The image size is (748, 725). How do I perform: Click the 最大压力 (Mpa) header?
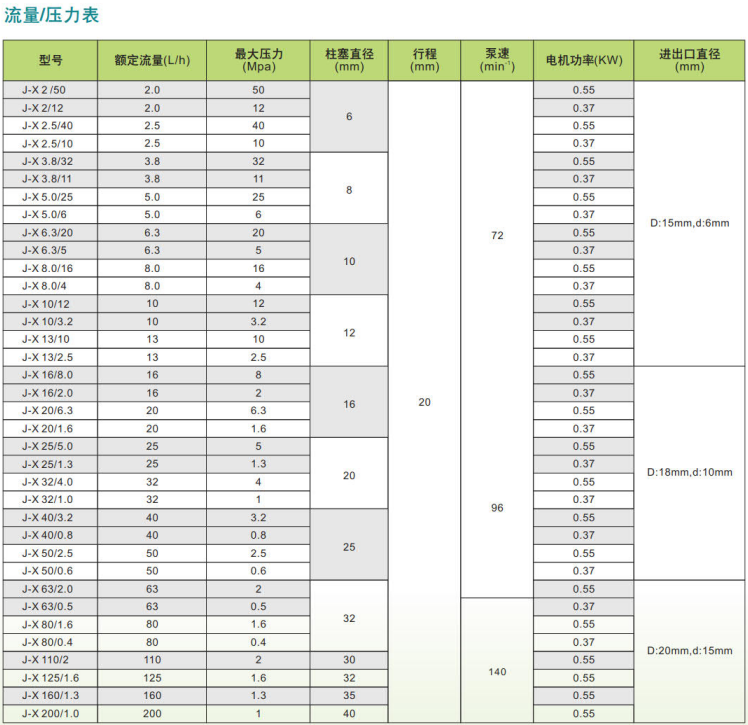point(259,60)
